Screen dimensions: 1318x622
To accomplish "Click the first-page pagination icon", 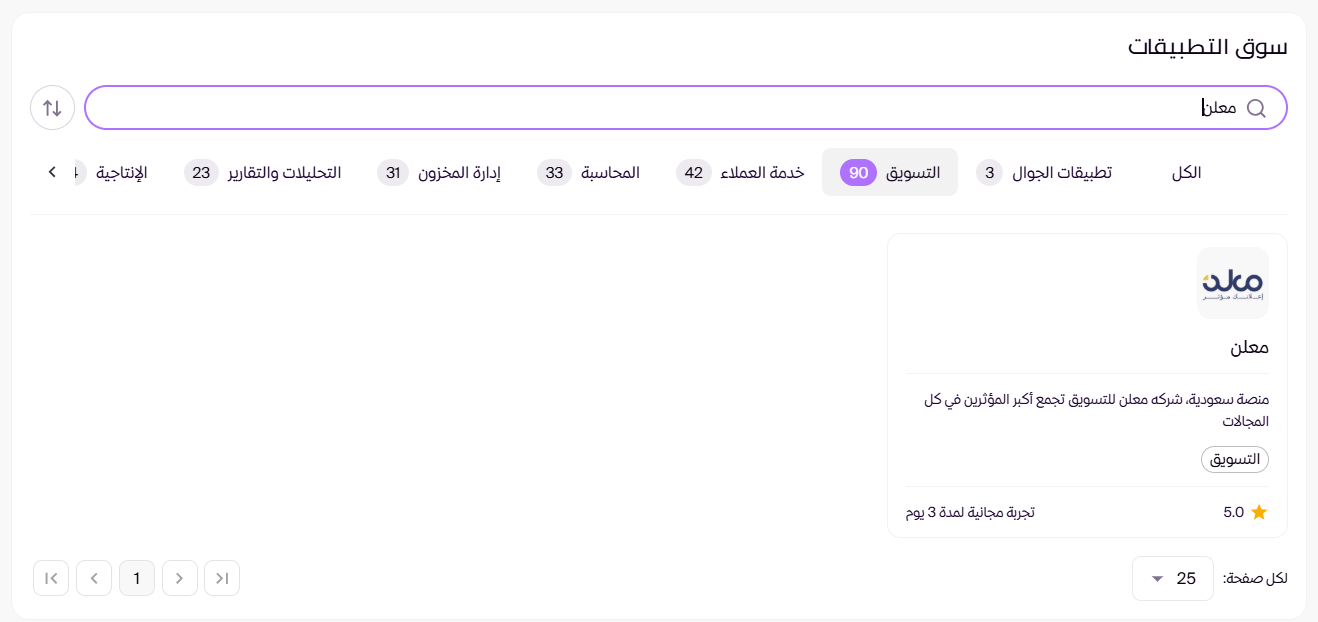I will point(51,578).
